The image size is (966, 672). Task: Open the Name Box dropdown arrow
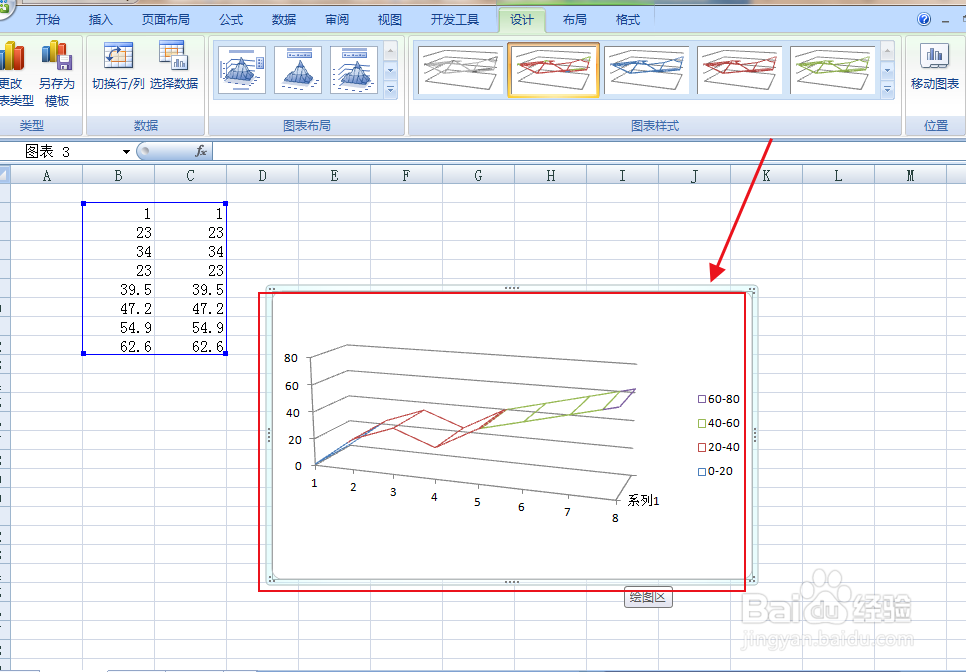126,152
